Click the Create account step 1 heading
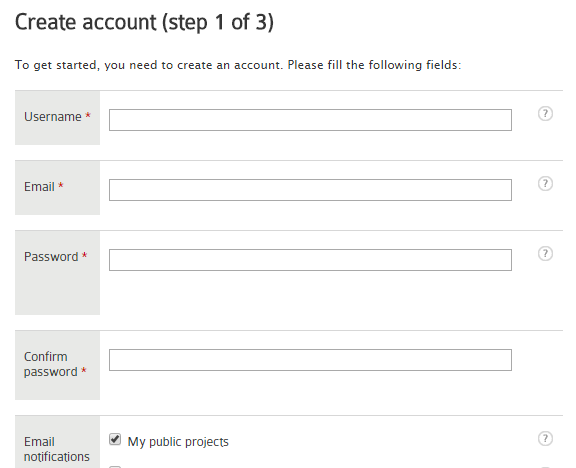 pyautogui.click(x=144, y=22)
